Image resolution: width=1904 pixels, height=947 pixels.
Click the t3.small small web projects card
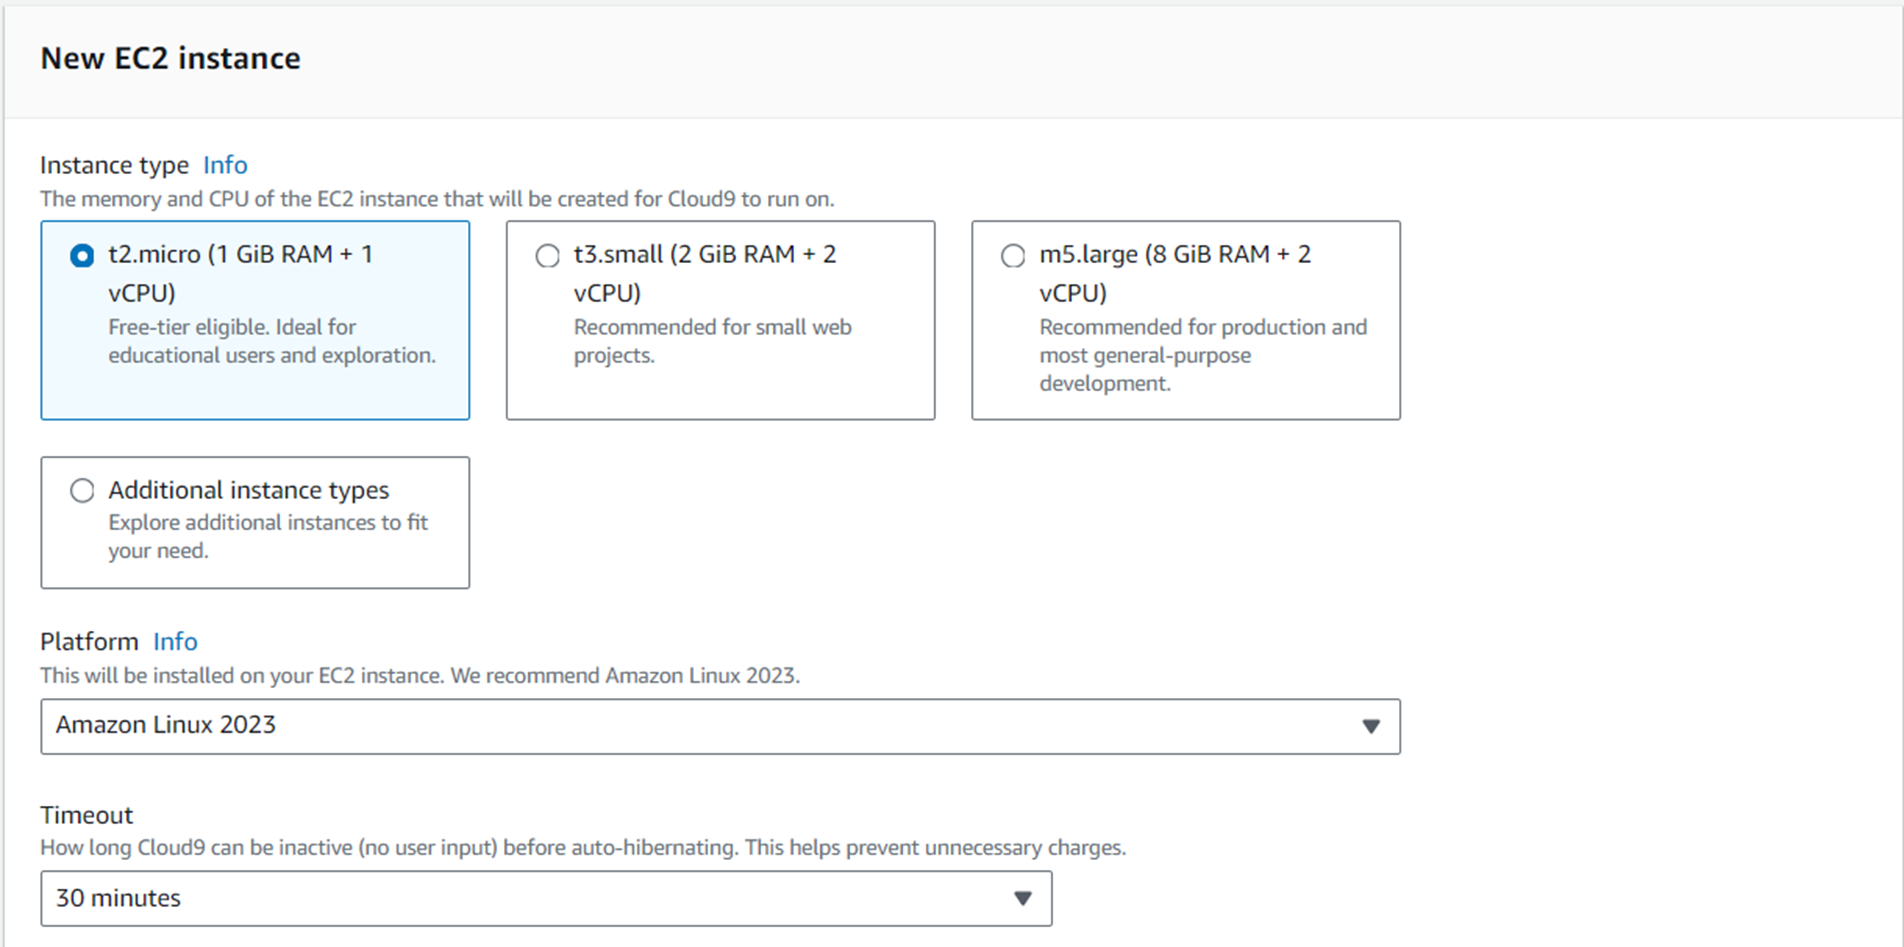pos(719,320)
